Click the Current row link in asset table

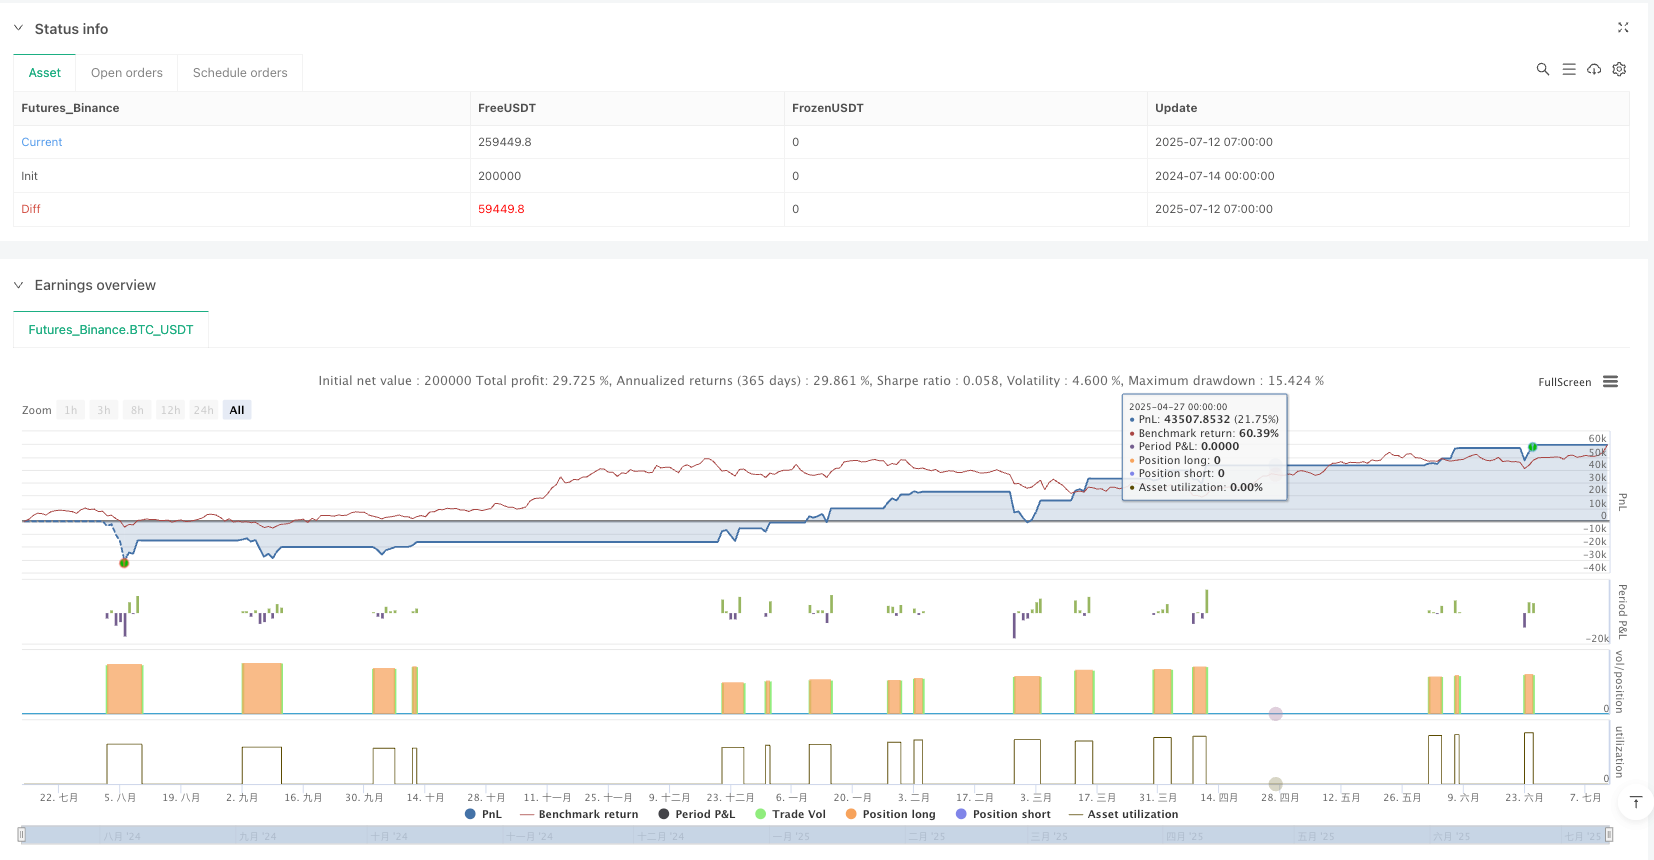[x=42, y=142]
